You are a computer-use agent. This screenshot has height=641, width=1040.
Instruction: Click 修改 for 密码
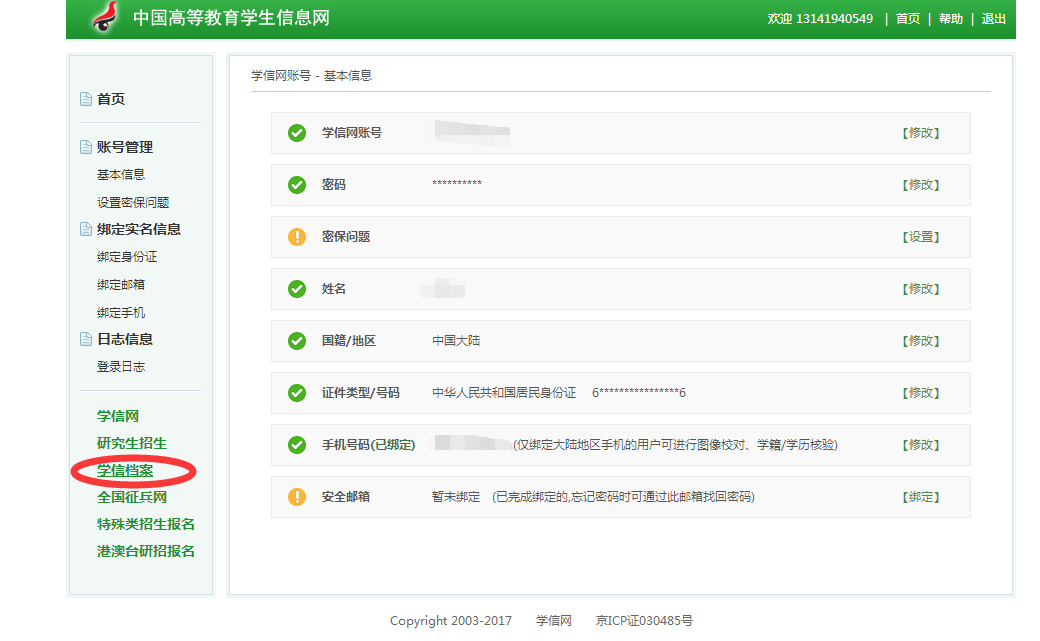[921, 184]
